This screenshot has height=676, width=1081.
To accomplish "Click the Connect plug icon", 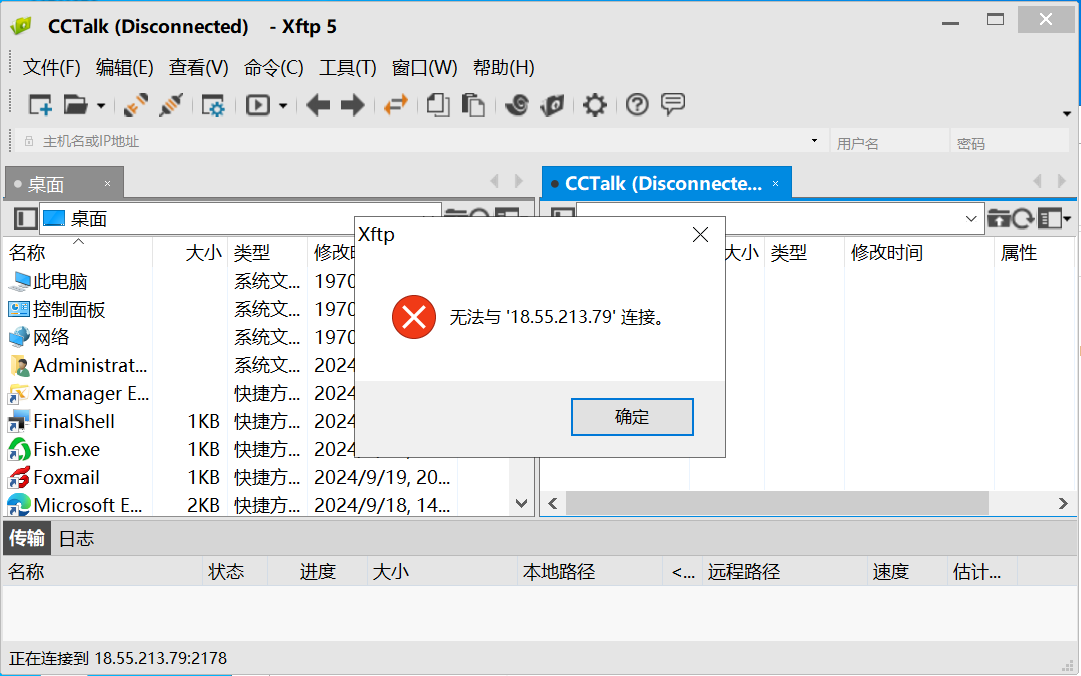I will pyautogui.click(x=136, y=105).
